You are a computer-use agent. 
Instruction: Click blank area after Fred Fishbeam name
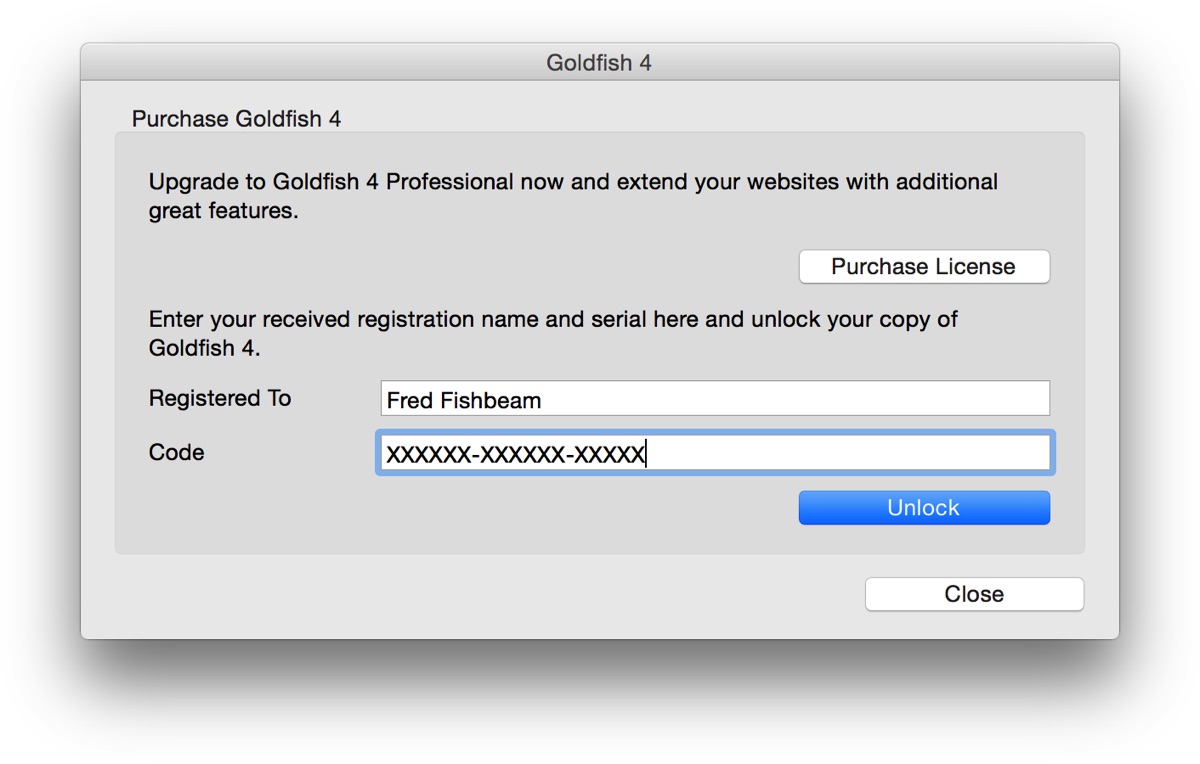coord(795,398)
